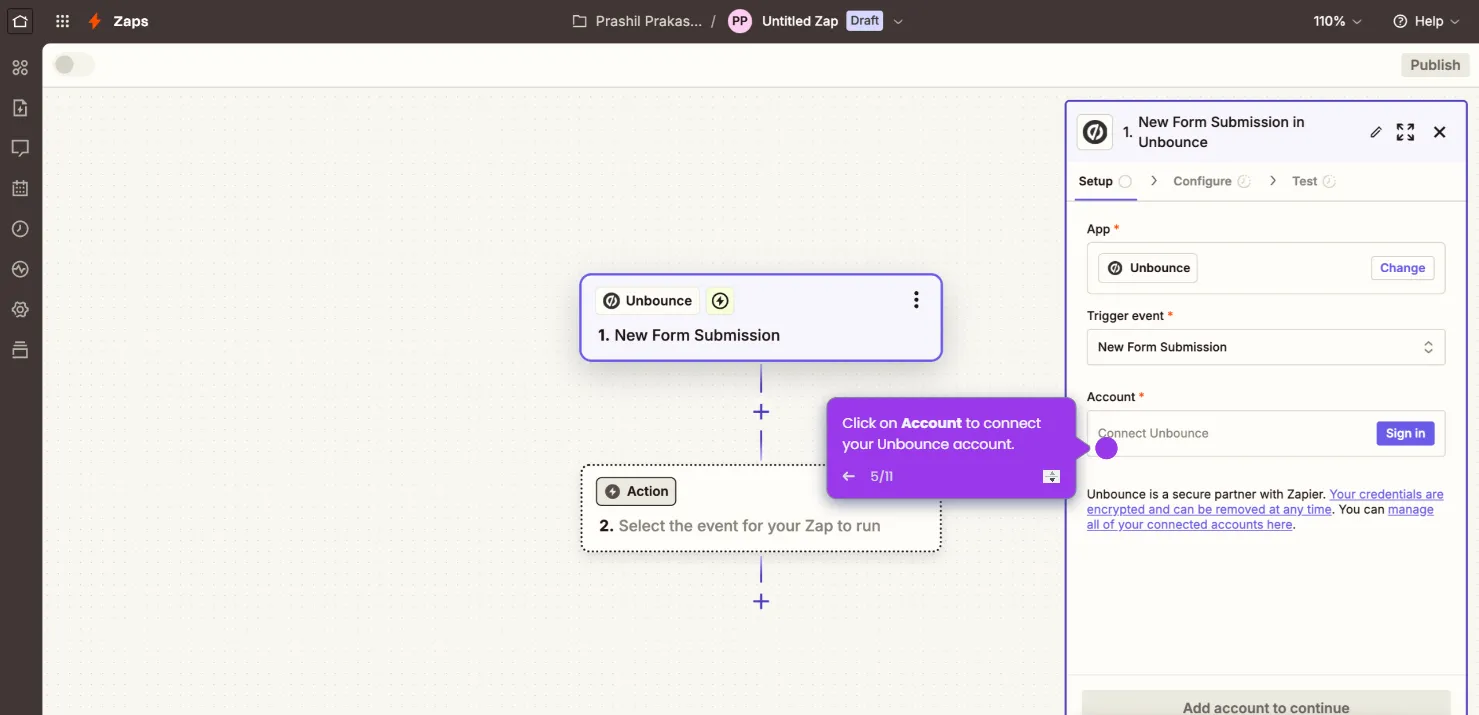Open the apps grid launcher
Image resolution: width=1479 pixels, height=715 pixels.
(x=63, y=21)
